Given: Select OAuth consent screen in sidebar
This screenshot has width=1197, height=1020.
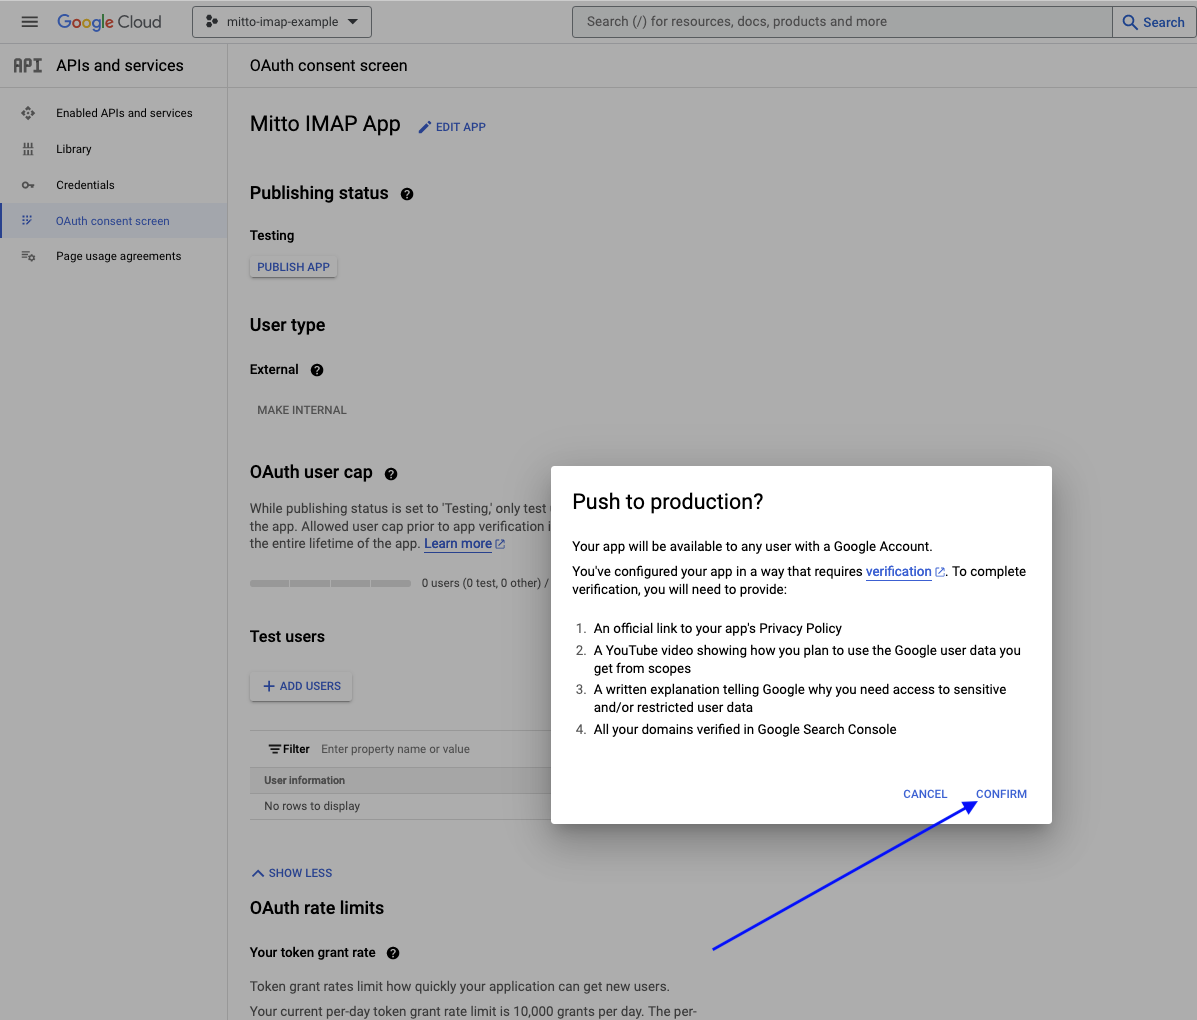Looking at the screenshot, I should (x=112, y=221).
